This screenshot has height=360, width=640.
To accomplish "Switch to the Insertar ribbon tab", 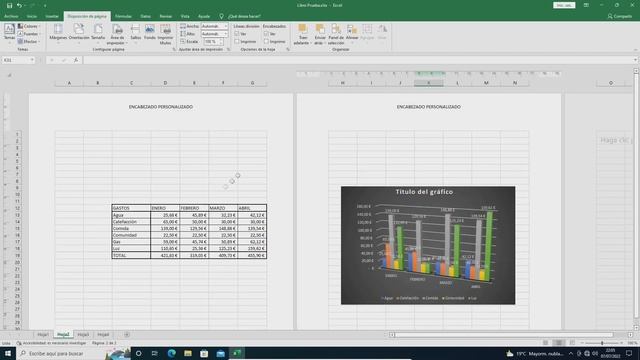I will click(52, 16).
